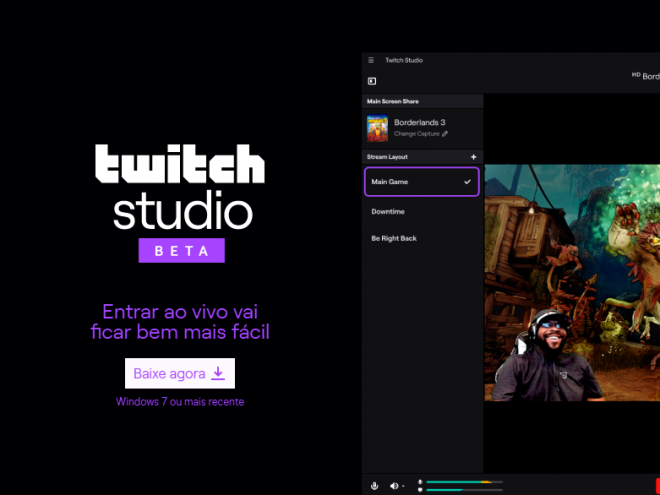Image resolution: width=660 pixels, height=495 pixels.
Task: Click the HD quality indicator
Action: 636,75
